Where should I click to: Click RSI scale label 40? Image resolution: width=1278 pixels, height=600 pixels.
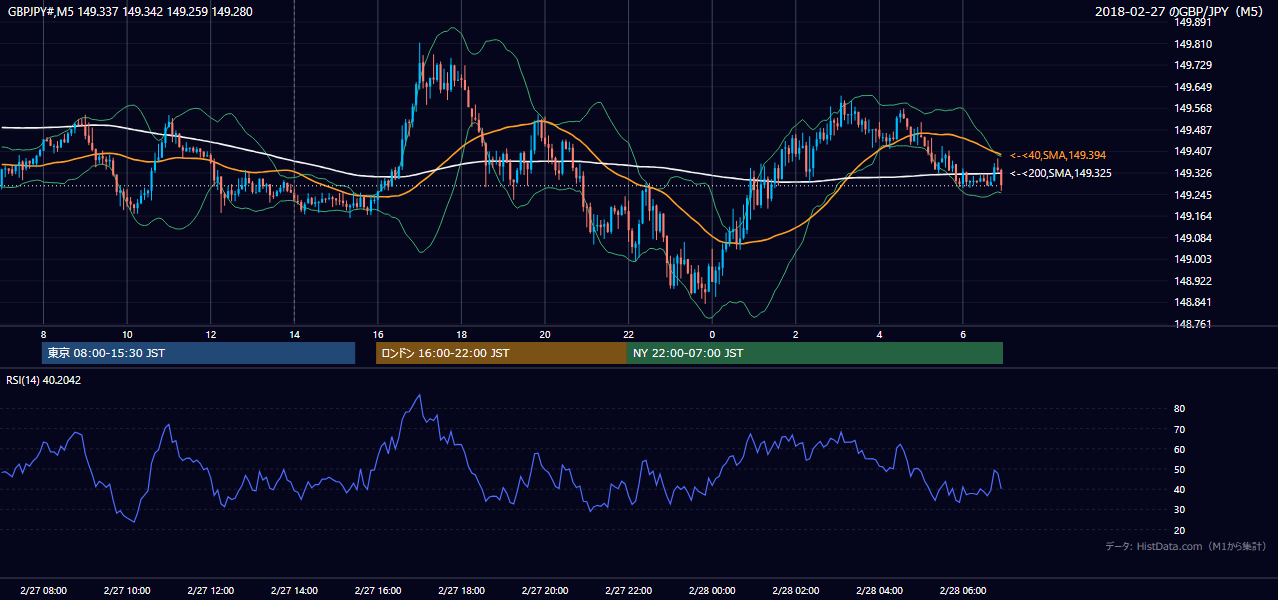(x=1179, y=489)
